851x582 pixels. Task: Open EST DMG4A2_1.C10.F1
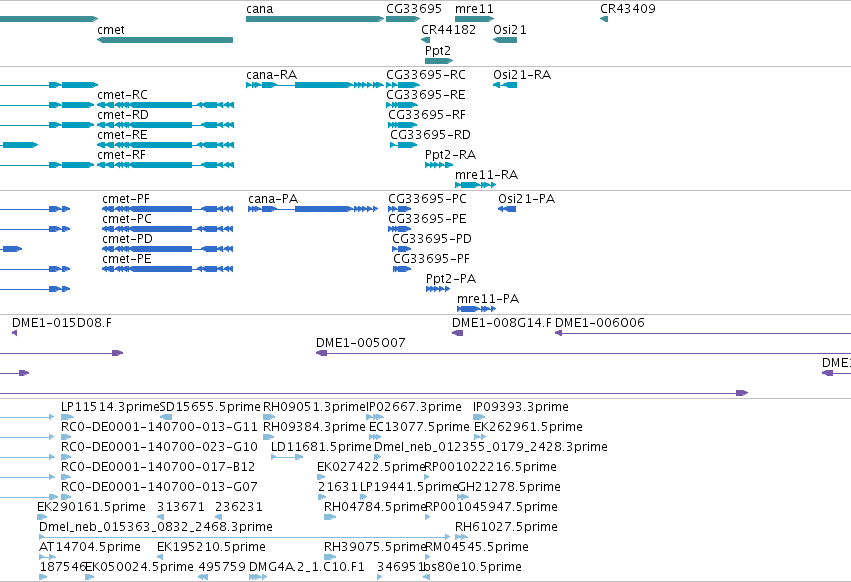point(257,578)
